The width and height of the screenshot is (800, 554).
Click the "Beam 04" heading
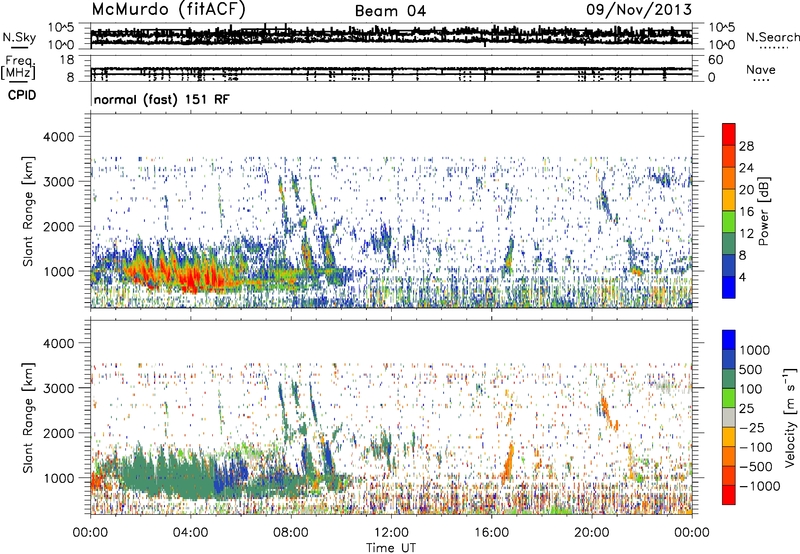coord(390,11)
